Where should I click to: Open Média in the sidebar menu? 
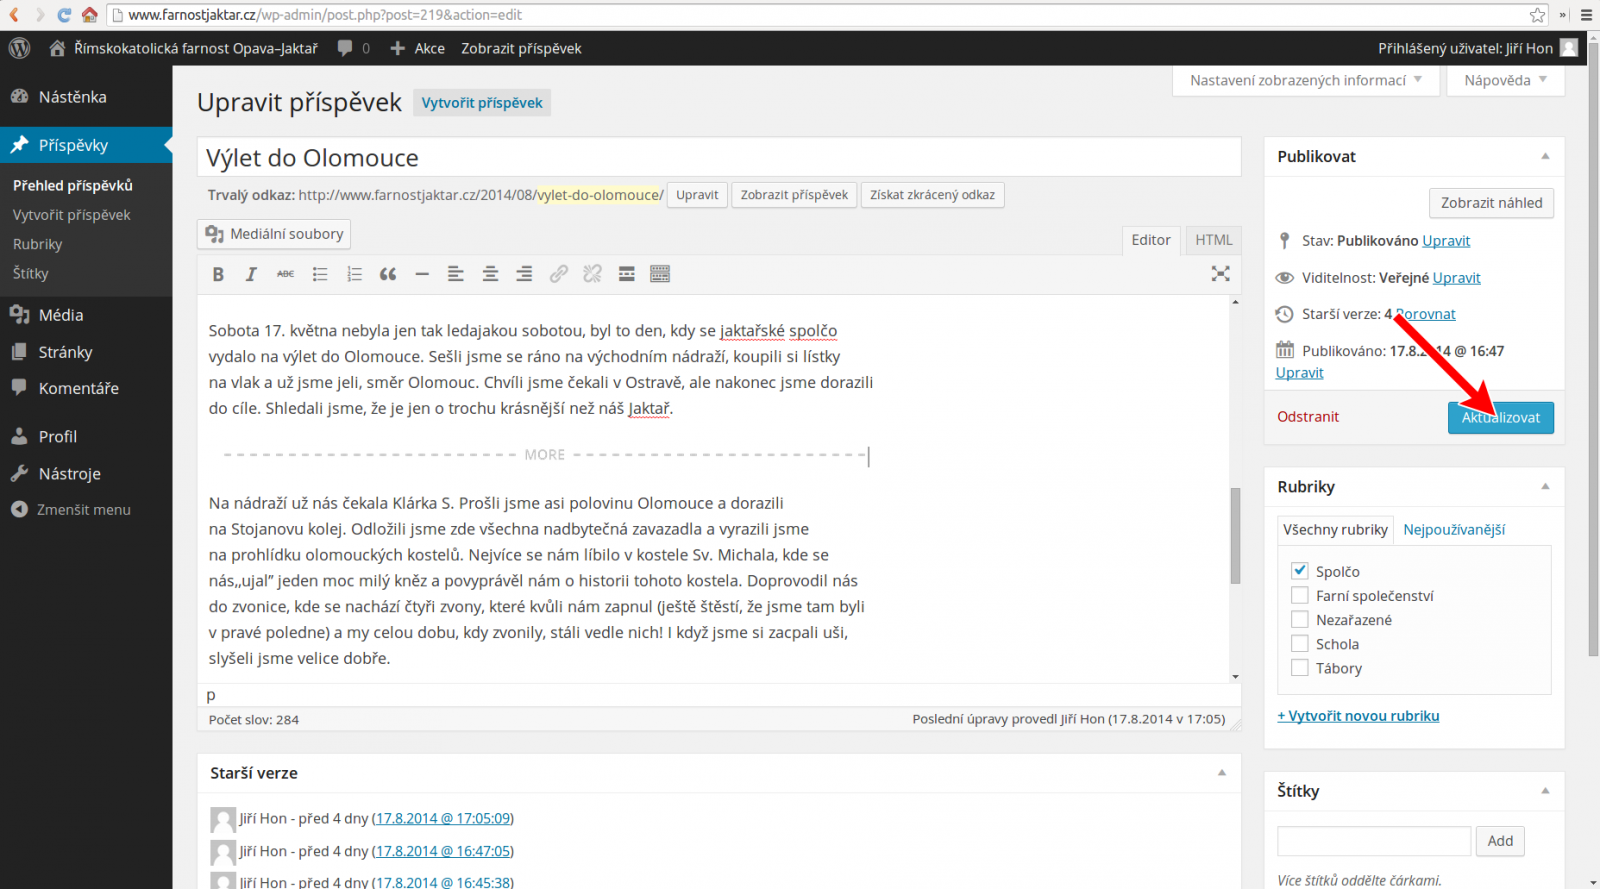click(x=61, y=315)
